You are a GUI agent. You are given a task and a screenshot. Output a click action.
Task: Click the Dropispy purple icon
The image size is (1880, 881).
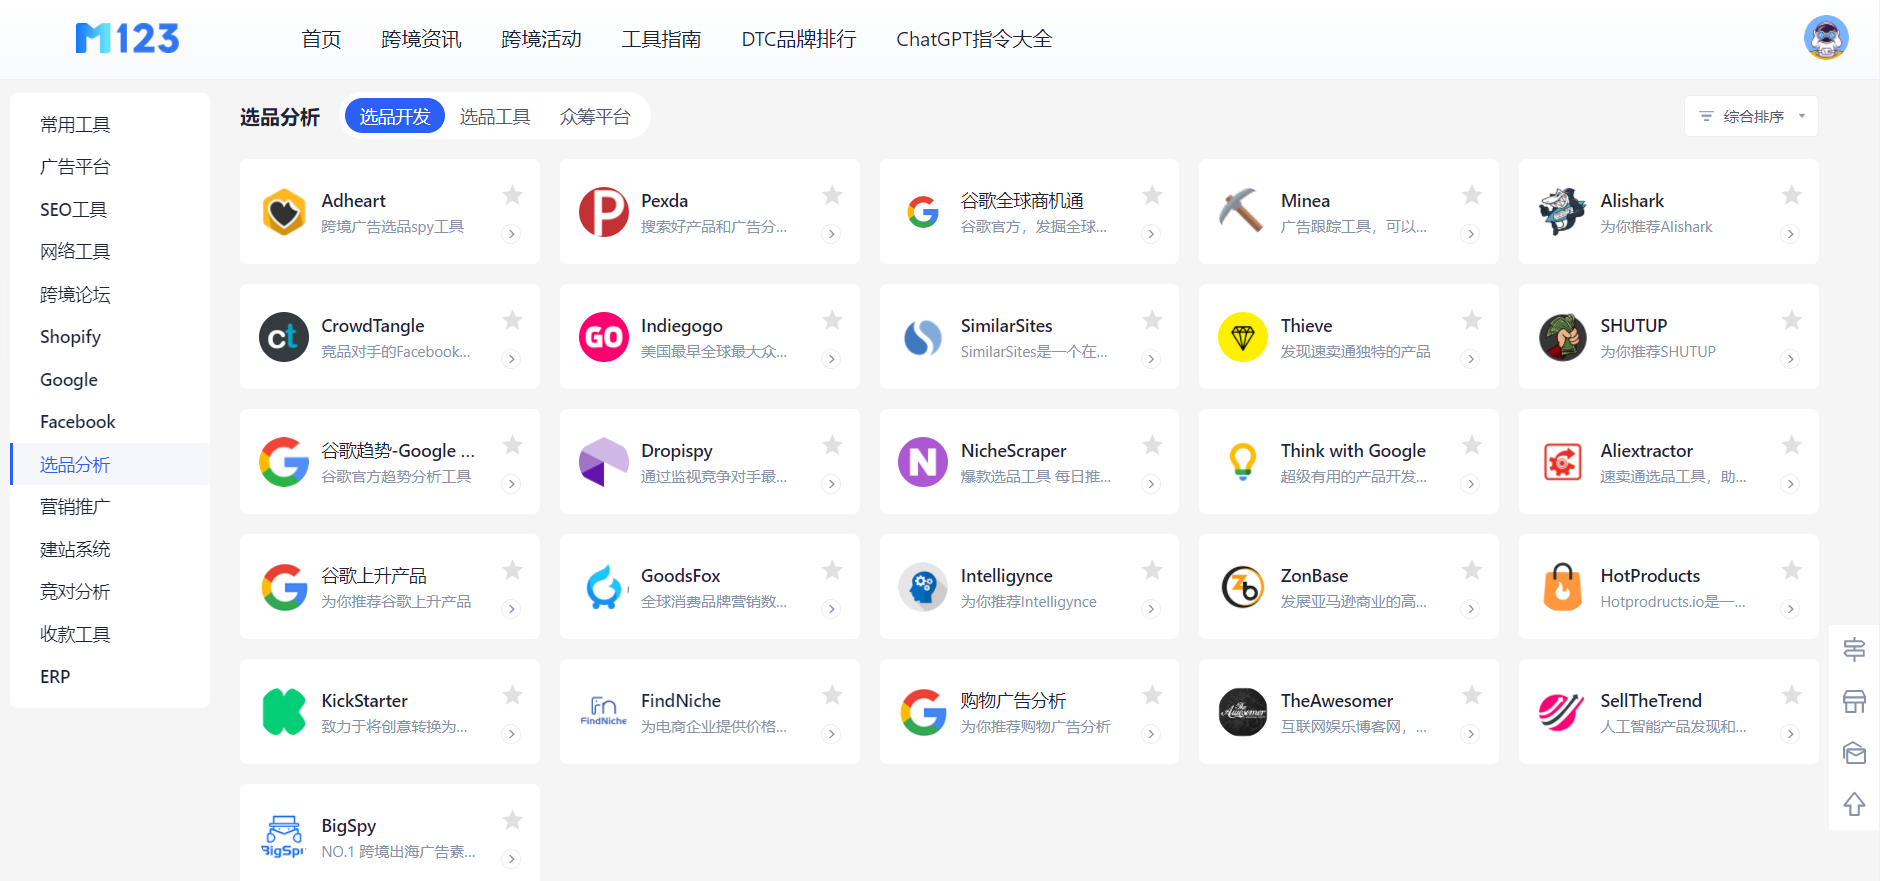coord(604,462)
